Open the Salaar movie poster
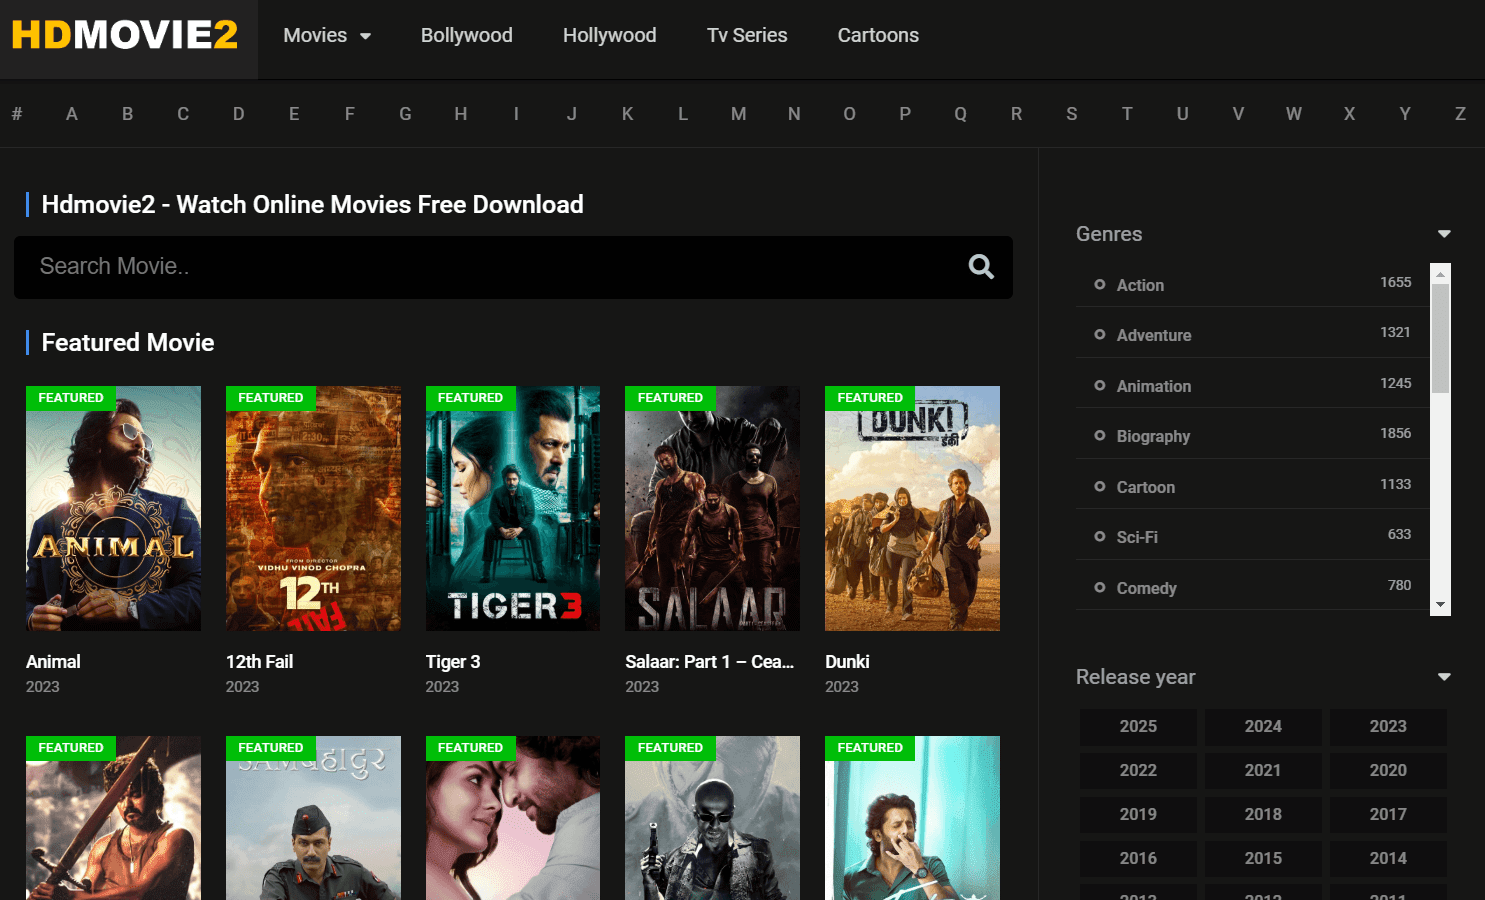Viewport: 1485px width, 900px height. coord(712,508)
